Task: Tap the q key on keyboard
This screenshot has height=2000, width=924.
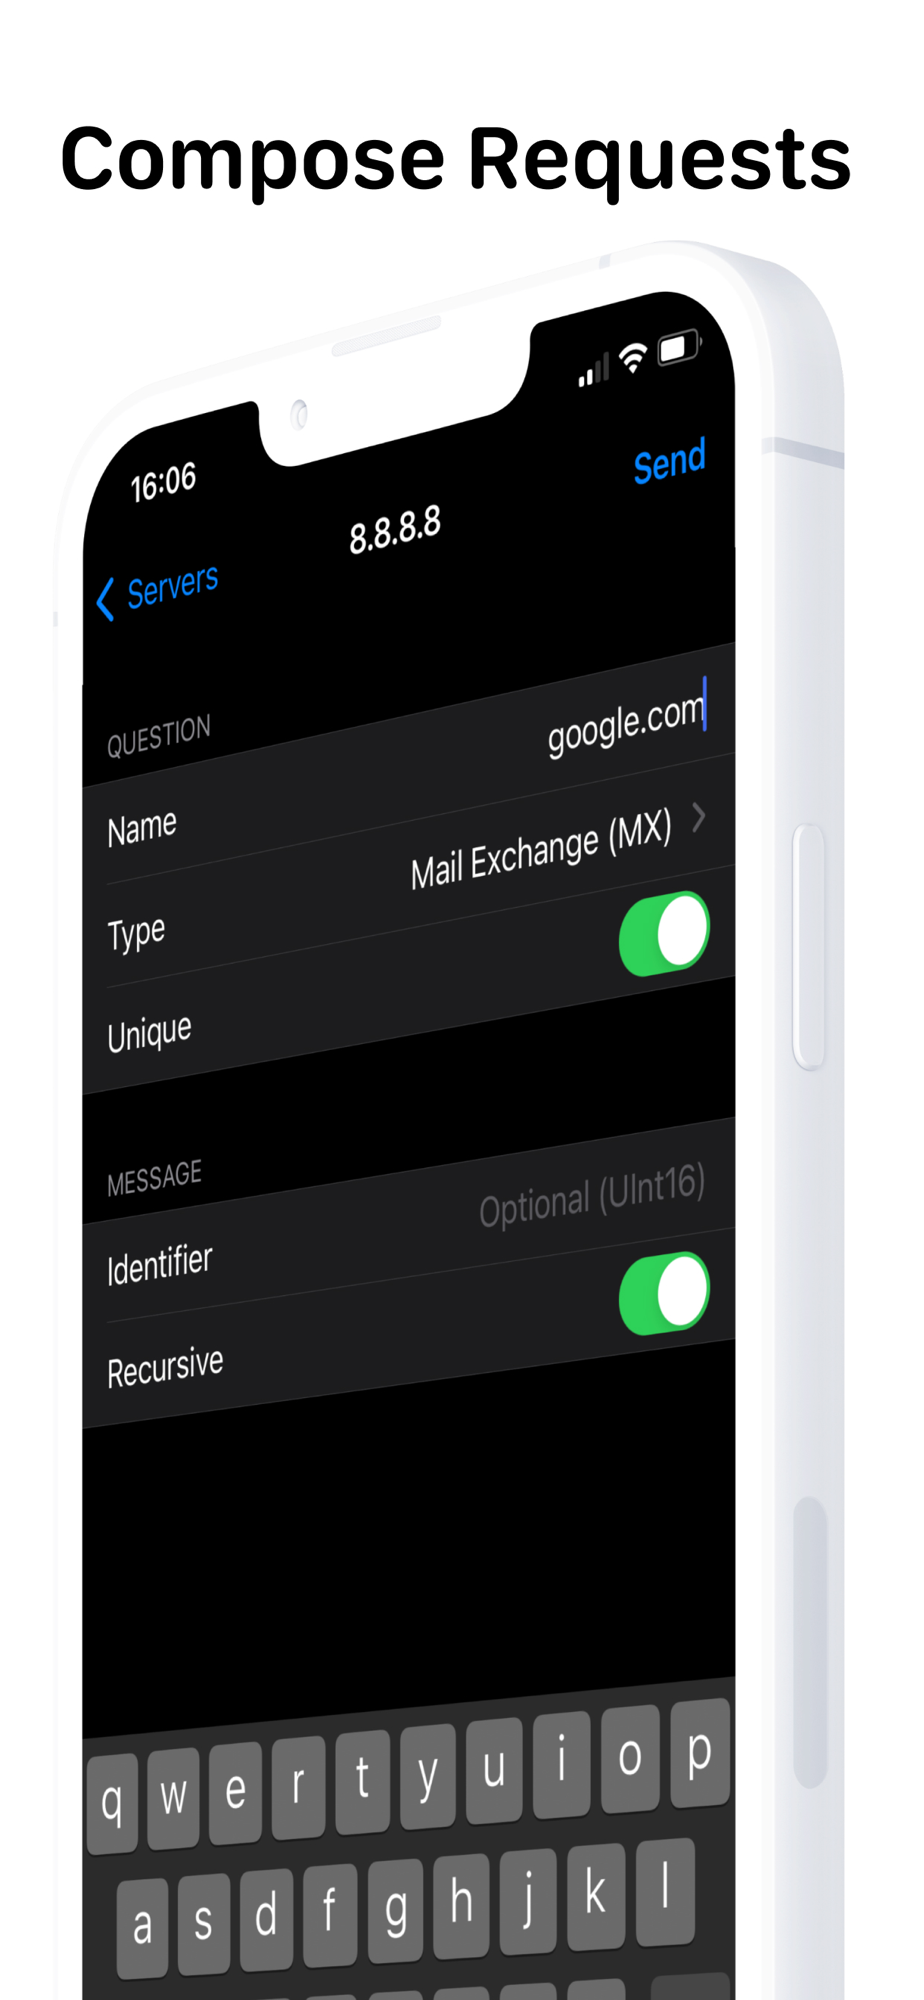Action: (x=112, y=1803)
